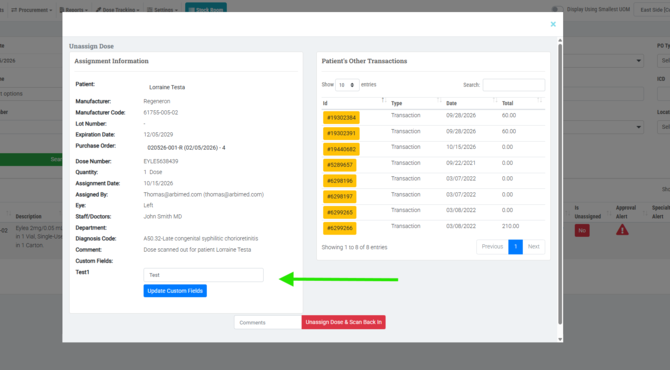The height and width of the screenshot is (370, 670).
Task: Open transaction #5289657
Action: (x=340, y=165)
